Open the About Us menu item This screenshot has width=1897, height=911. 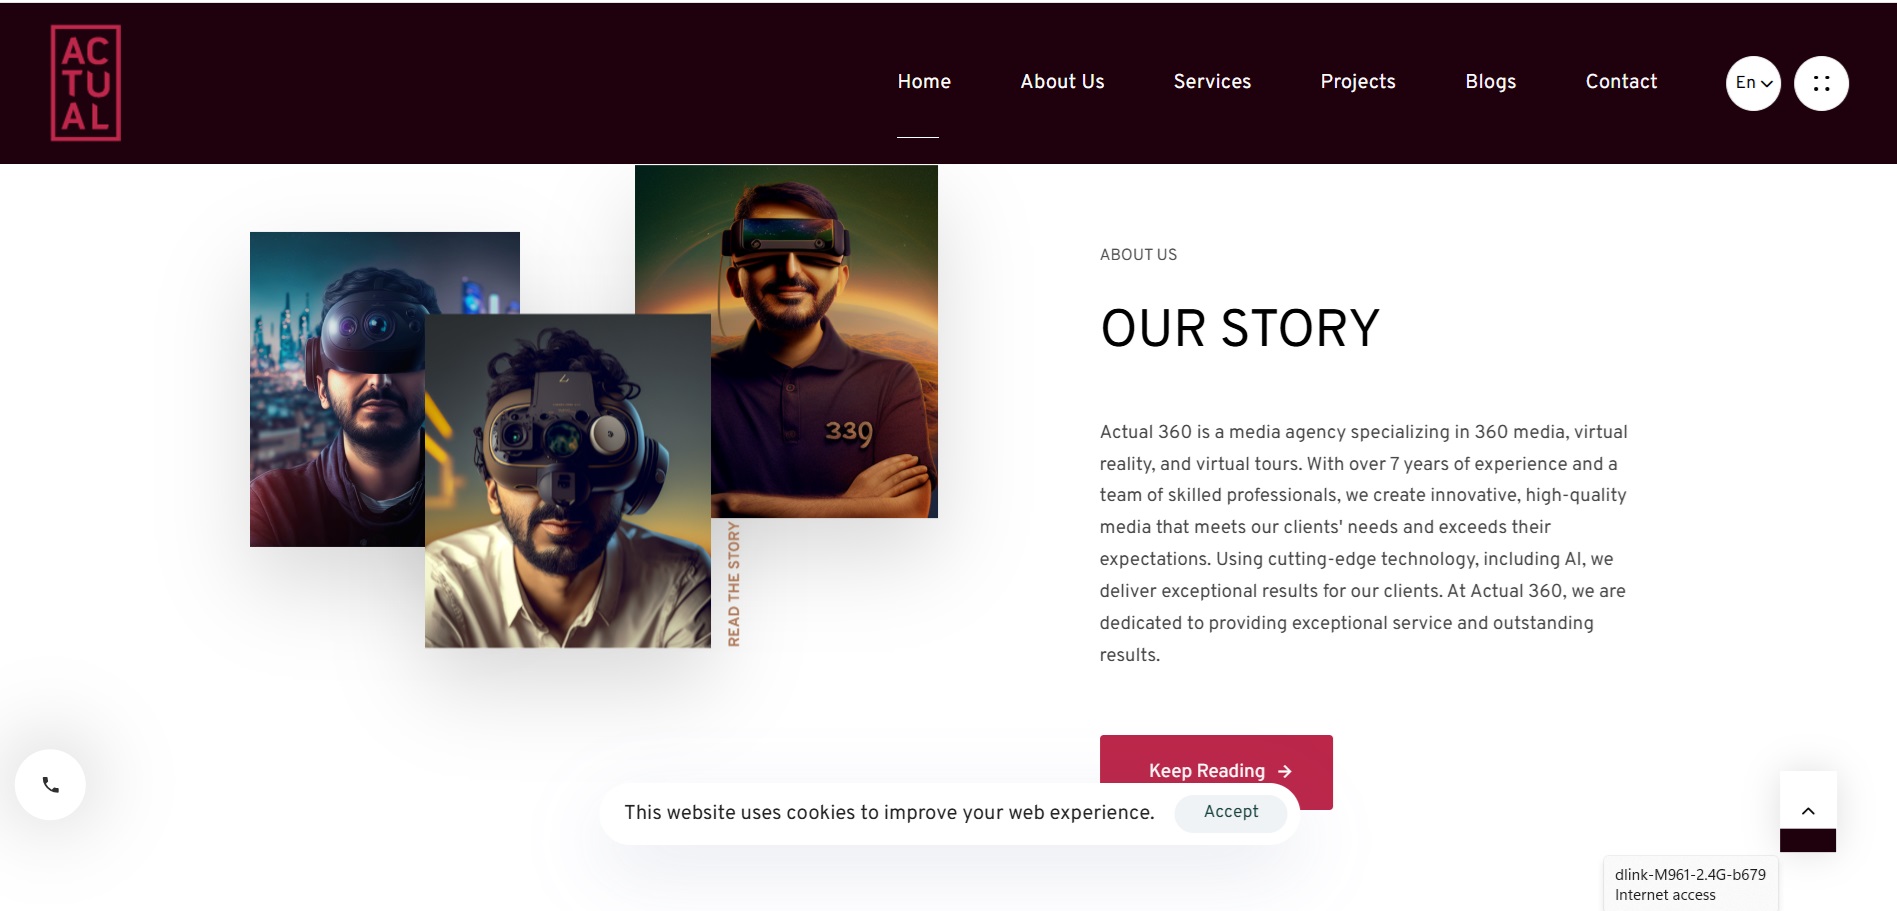click(1062, 82)
